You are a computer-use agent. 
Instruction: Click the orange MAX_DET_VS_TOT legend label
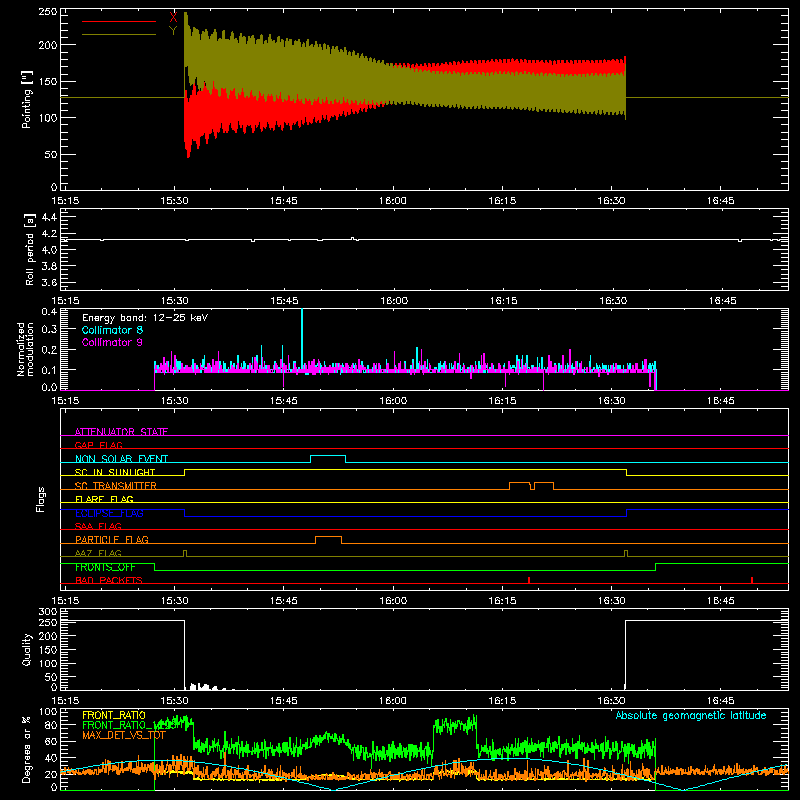(124, 736)
